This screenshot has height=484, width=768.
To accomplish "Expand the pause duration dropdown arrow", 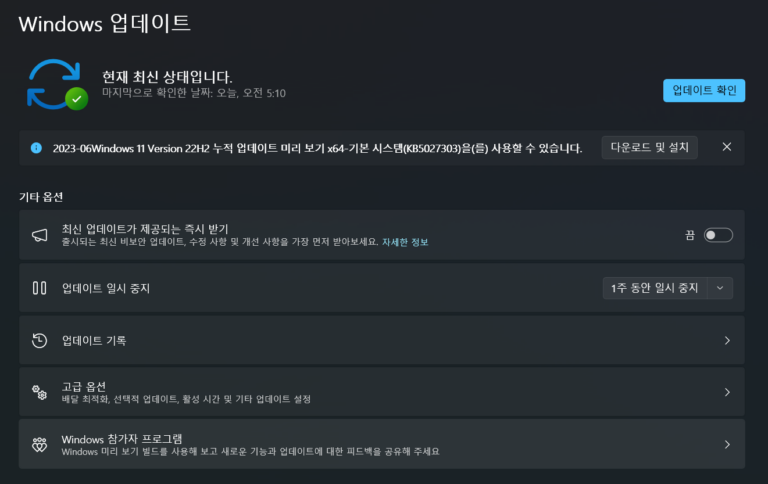I will pos(720,288).
